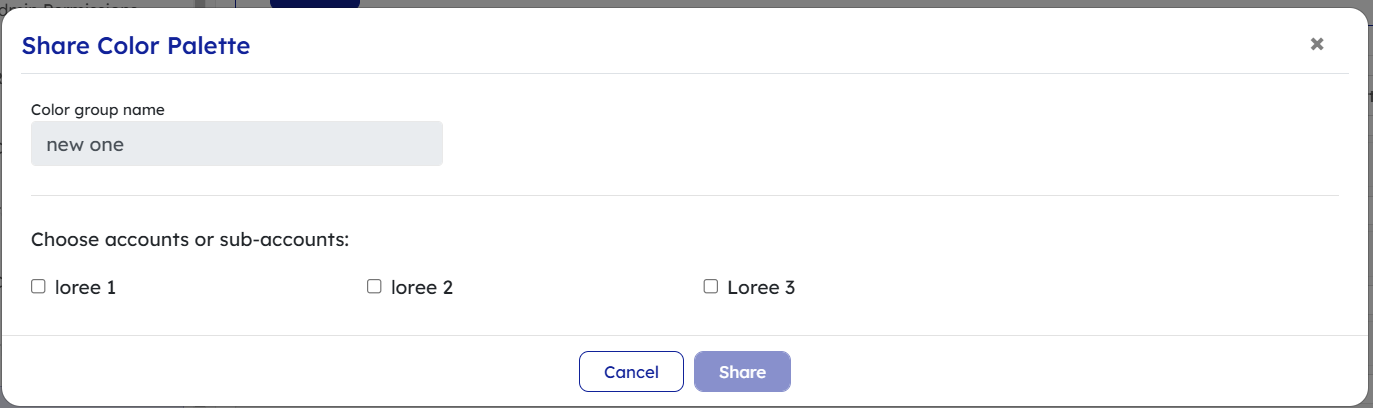This screenshot has width=1373, height=408.
Task: Confirm palette sharing with Share button
Action: click(x=742, y=372)
